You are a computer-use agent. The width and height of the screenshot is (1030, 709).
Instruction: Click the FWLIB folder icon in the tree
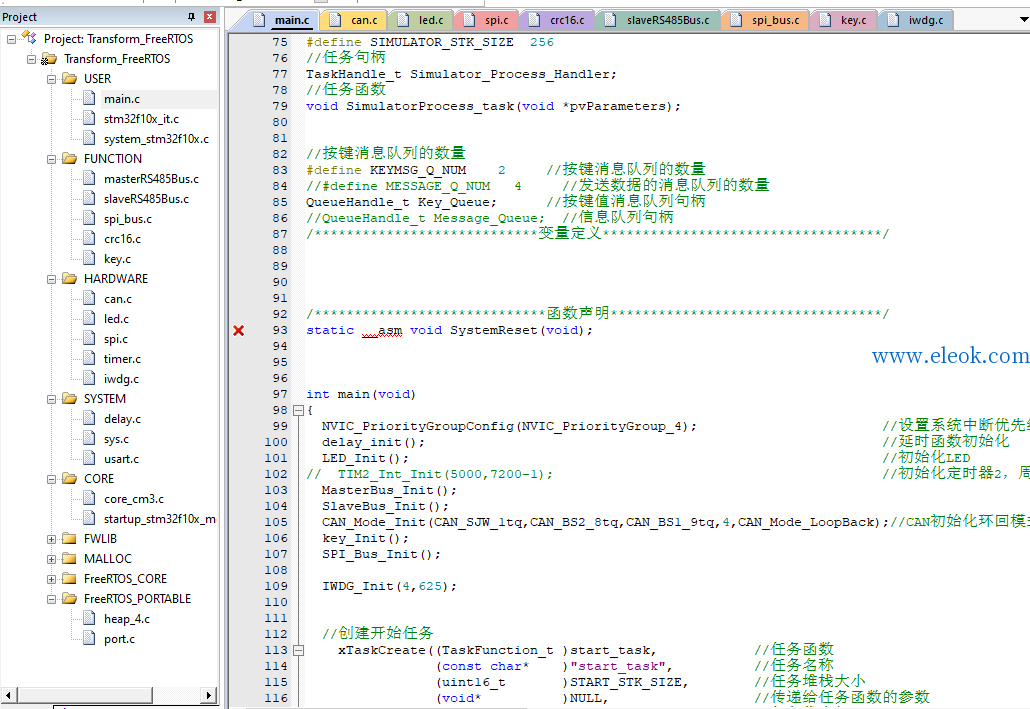(x=70, y=539)
